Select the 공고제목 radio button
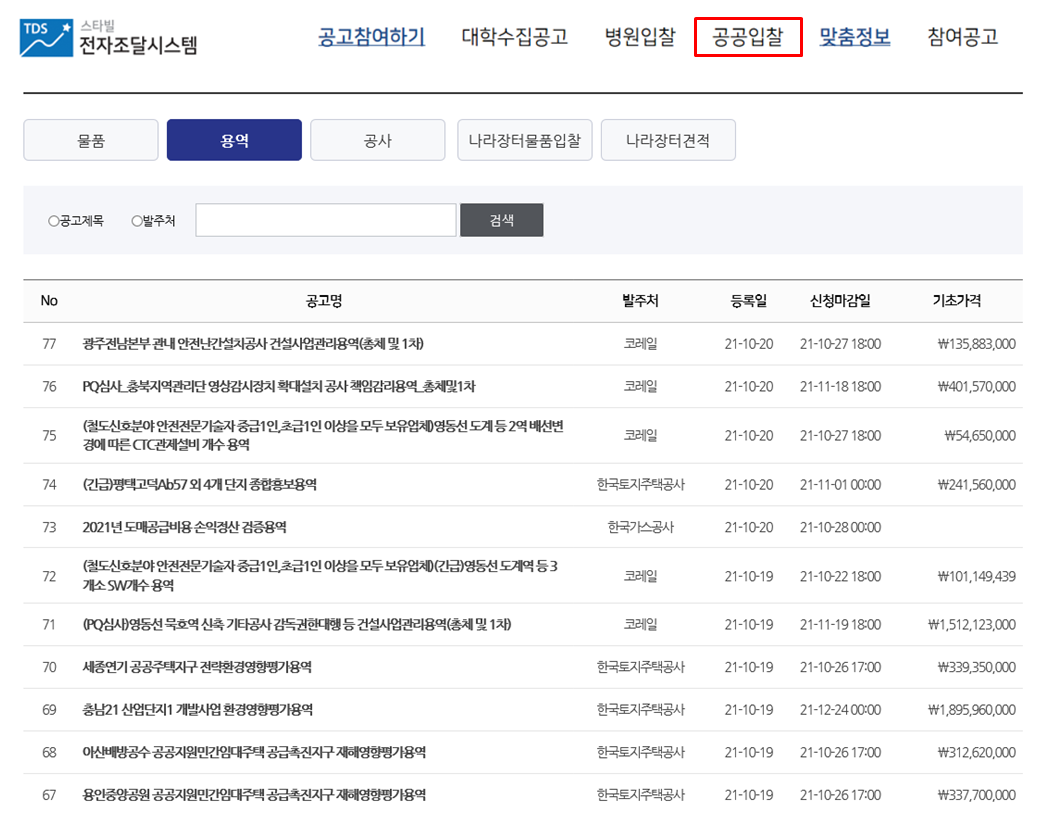The width and height of the screenshot is (1048, 831). click(x=53, y=221)
